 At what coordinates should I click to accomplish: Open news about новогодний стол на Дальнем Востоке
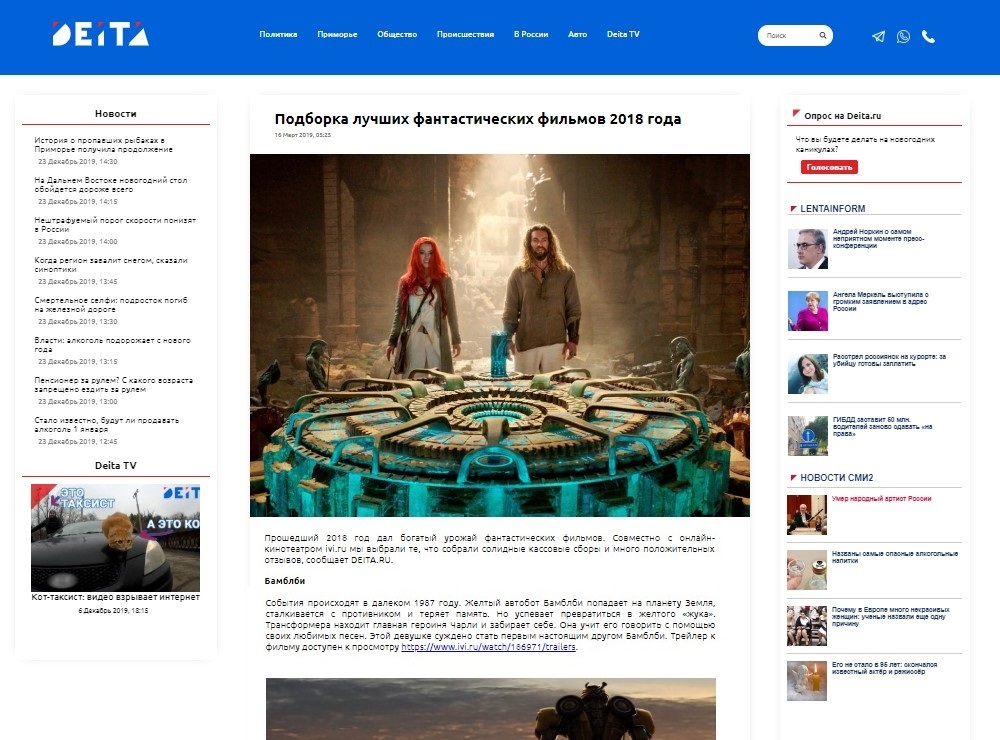coord(111,185)
